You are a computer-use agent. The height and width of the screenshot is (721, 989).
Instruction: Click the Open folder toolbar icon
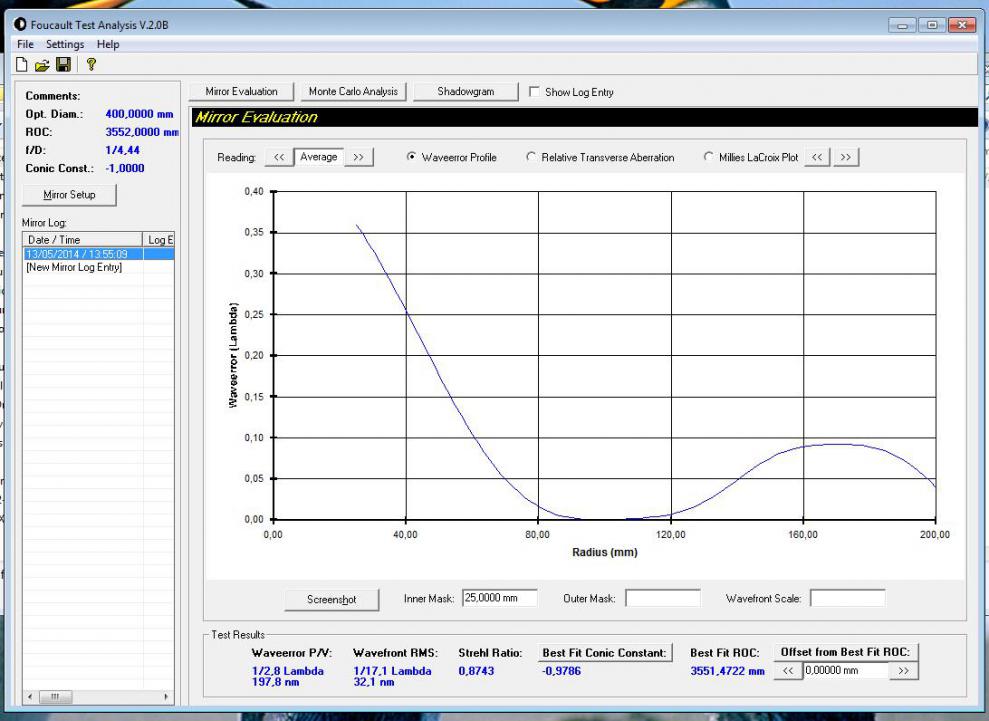[42, 64]
